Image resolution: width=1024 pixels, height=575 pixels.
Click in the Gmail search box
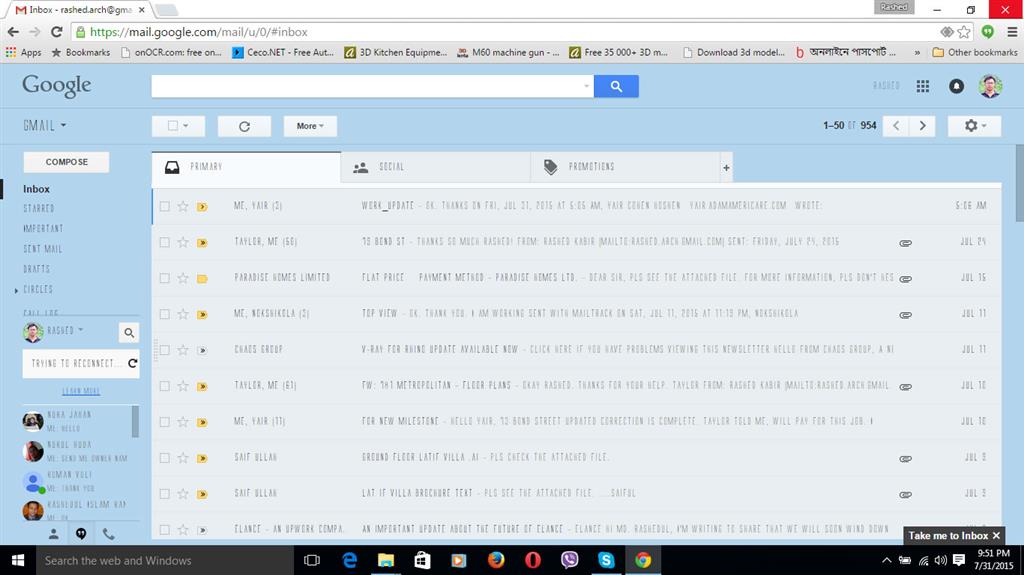coord(366,86)
